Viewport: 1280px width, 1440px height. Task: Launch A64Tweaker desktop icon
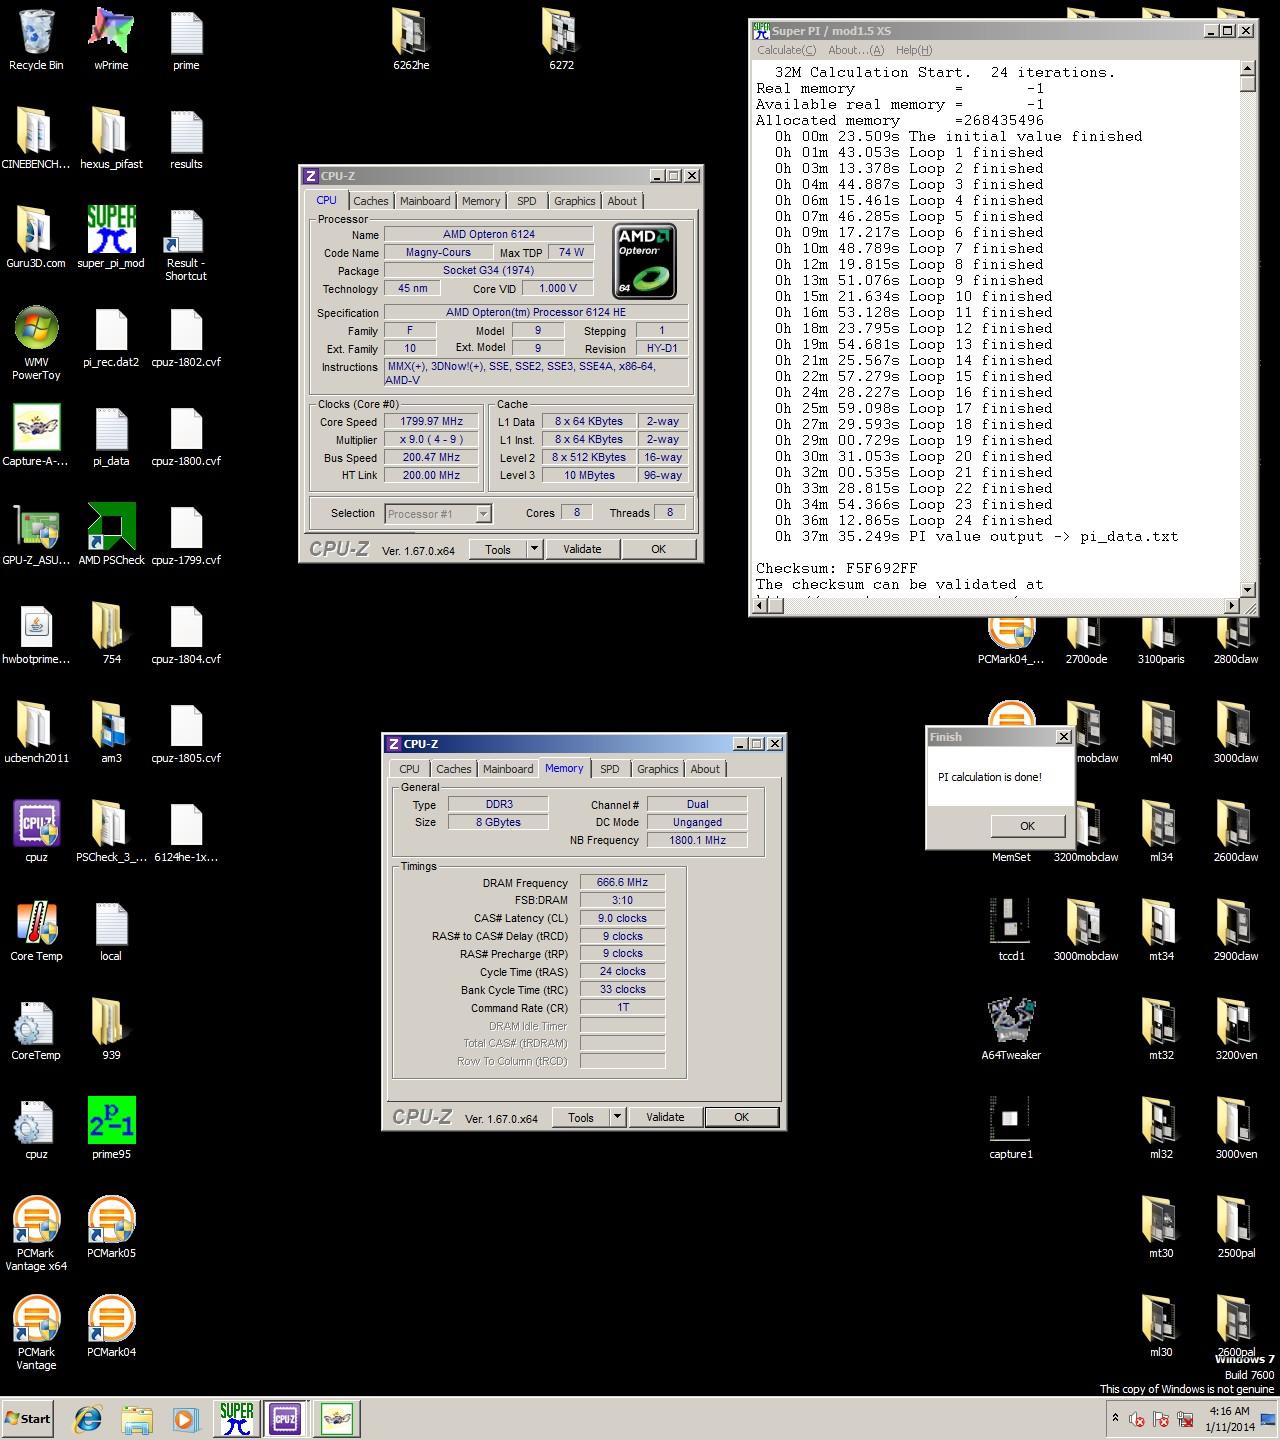click(1011, 1029)
